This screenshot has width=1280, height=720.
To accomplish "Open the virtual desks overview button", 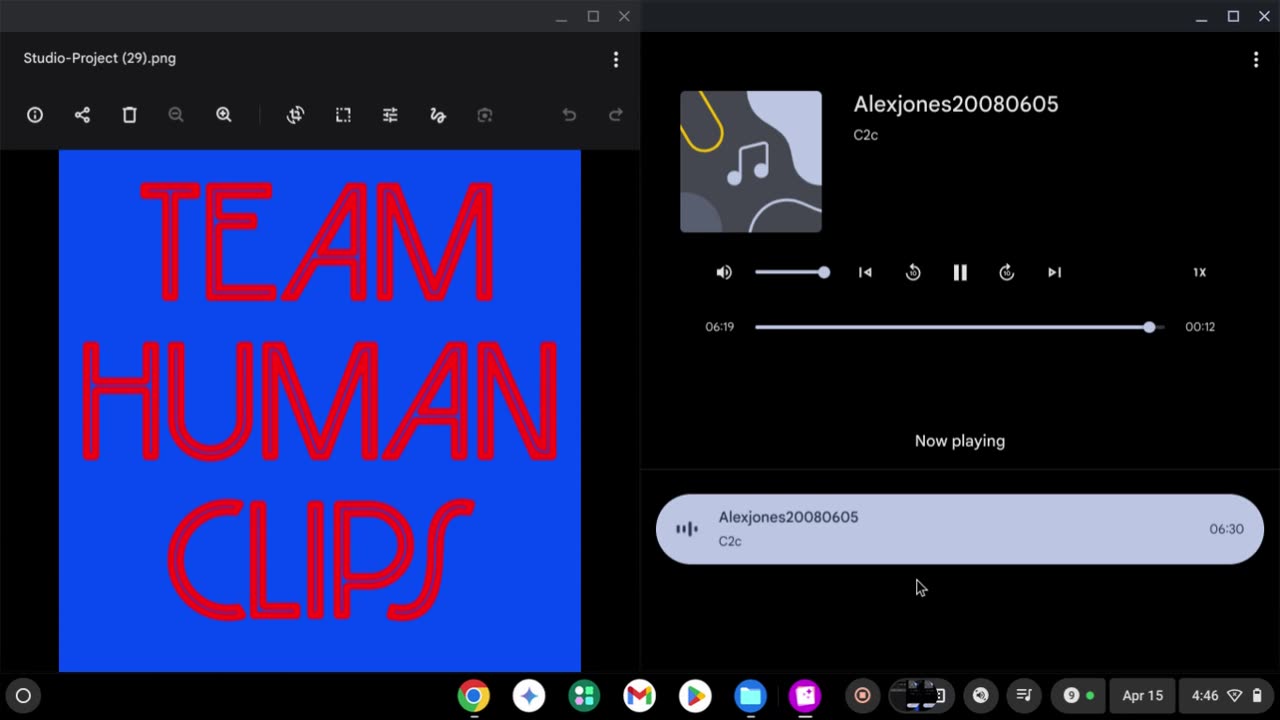I will point(921,696).
